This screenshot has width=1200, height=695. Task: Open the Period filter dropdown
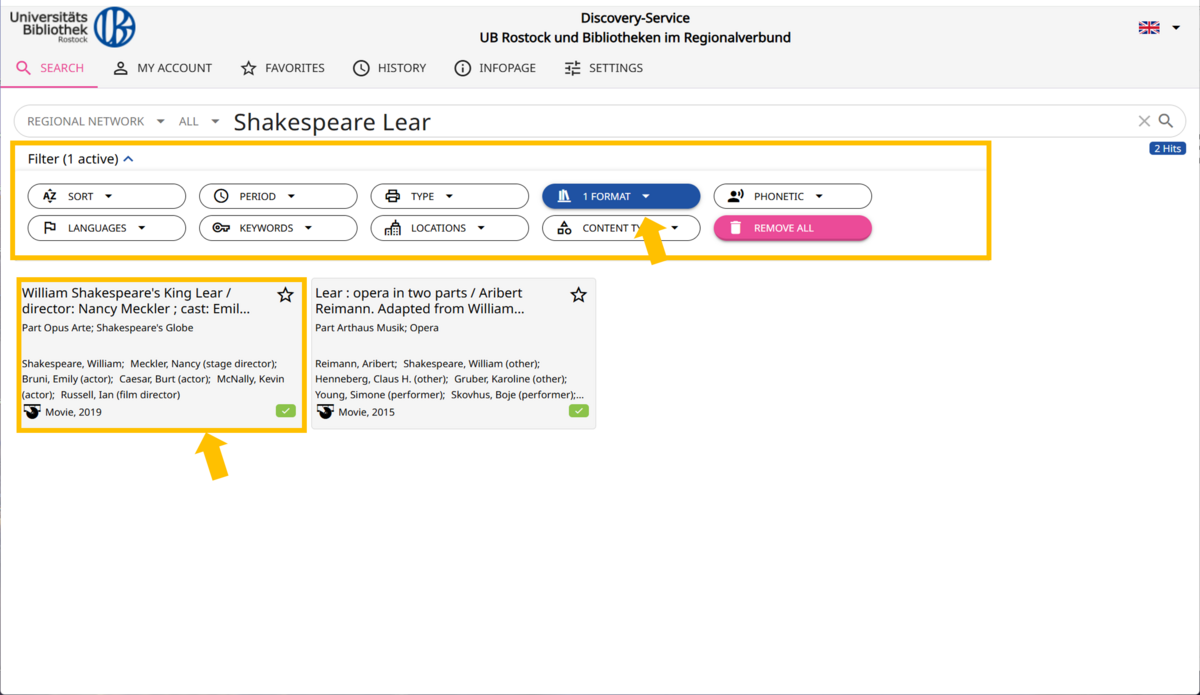[x=278, y=196]
